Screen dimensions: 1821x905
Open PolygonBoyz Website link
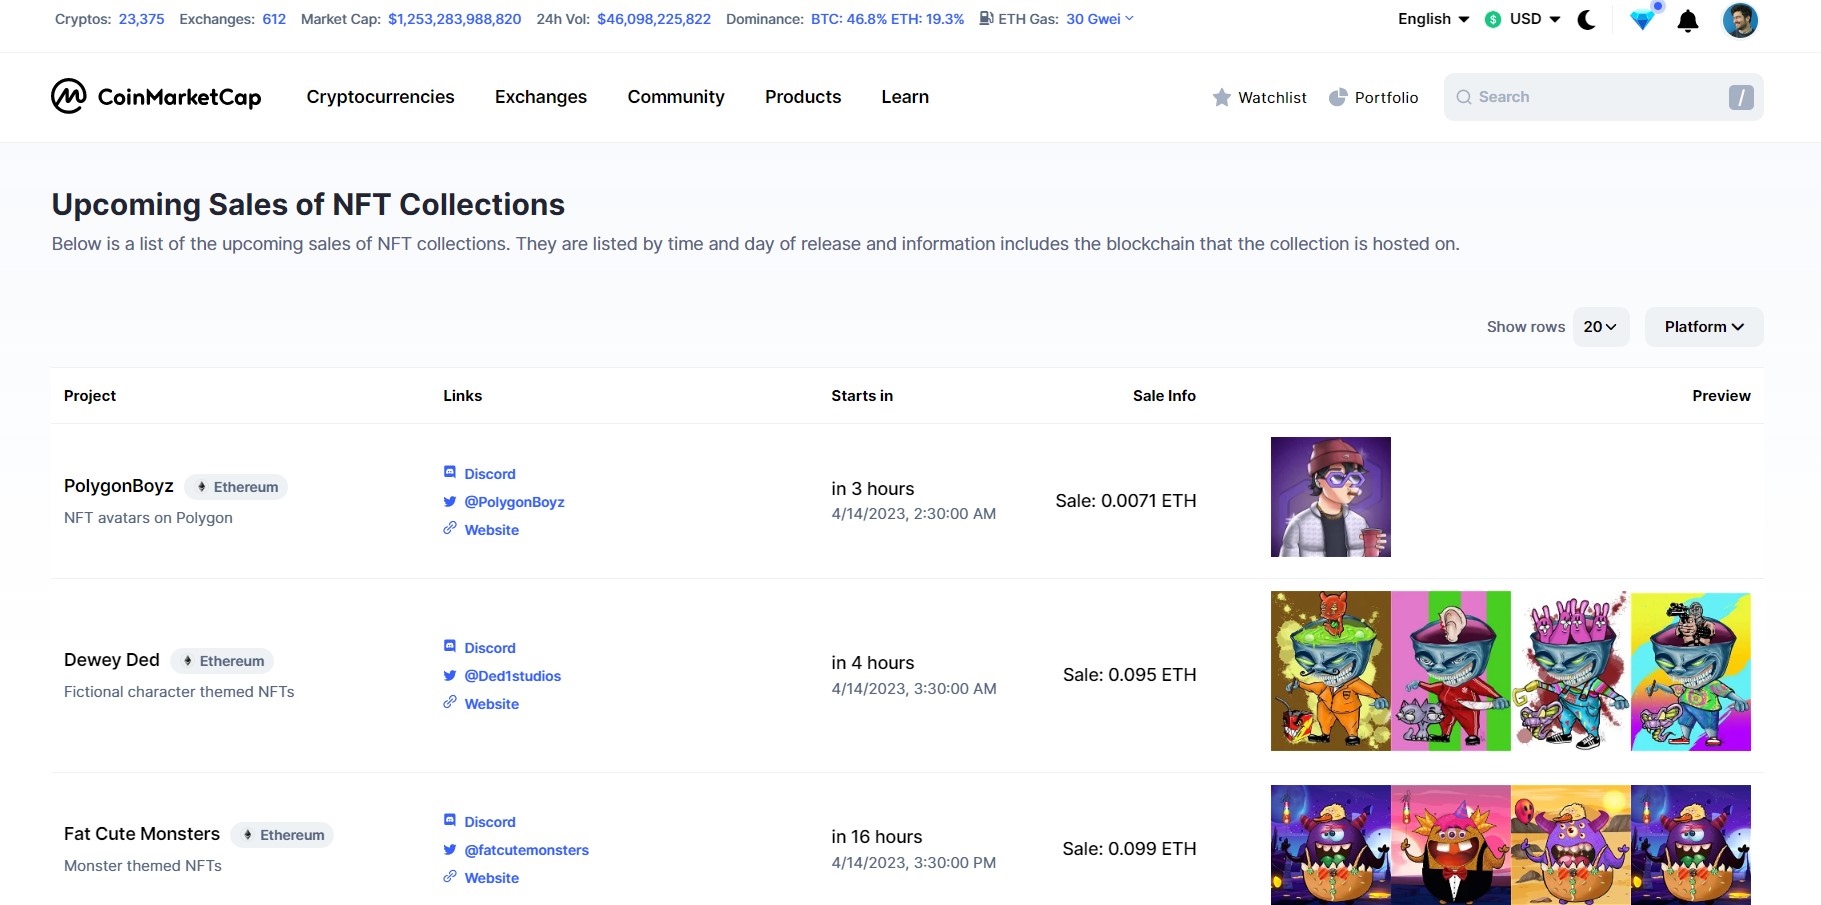(491, 530)
